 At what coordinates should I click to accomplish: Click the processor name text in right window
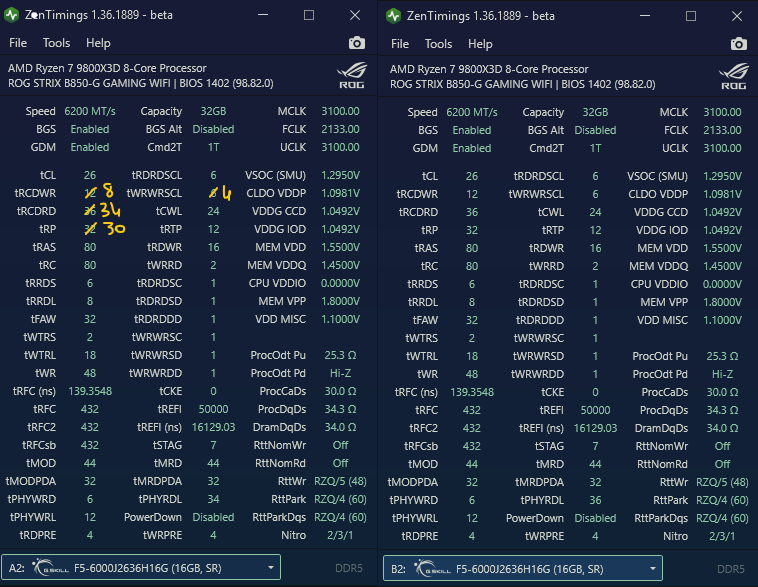click(x=489, y=69)
